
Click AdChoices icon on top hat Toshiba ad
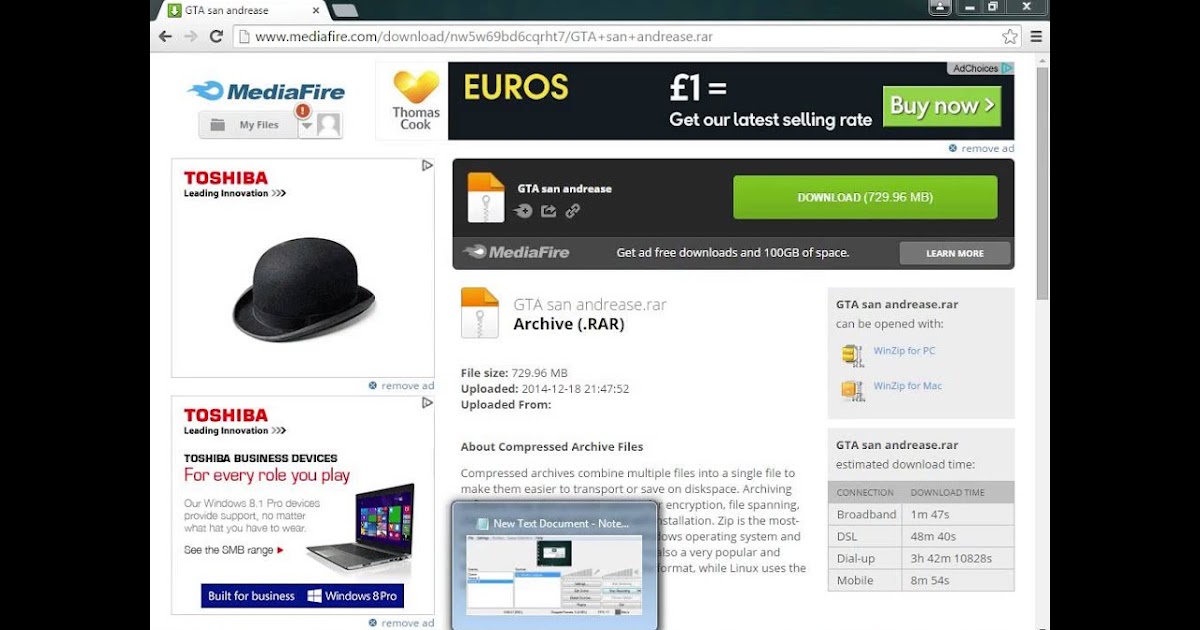427,165
